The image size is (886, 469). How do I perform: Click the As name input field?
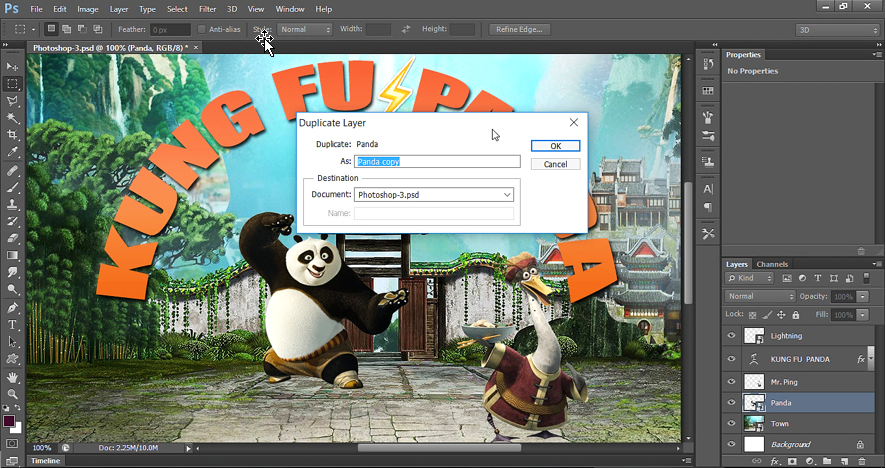pyautogui.click(x=437, y=162)
